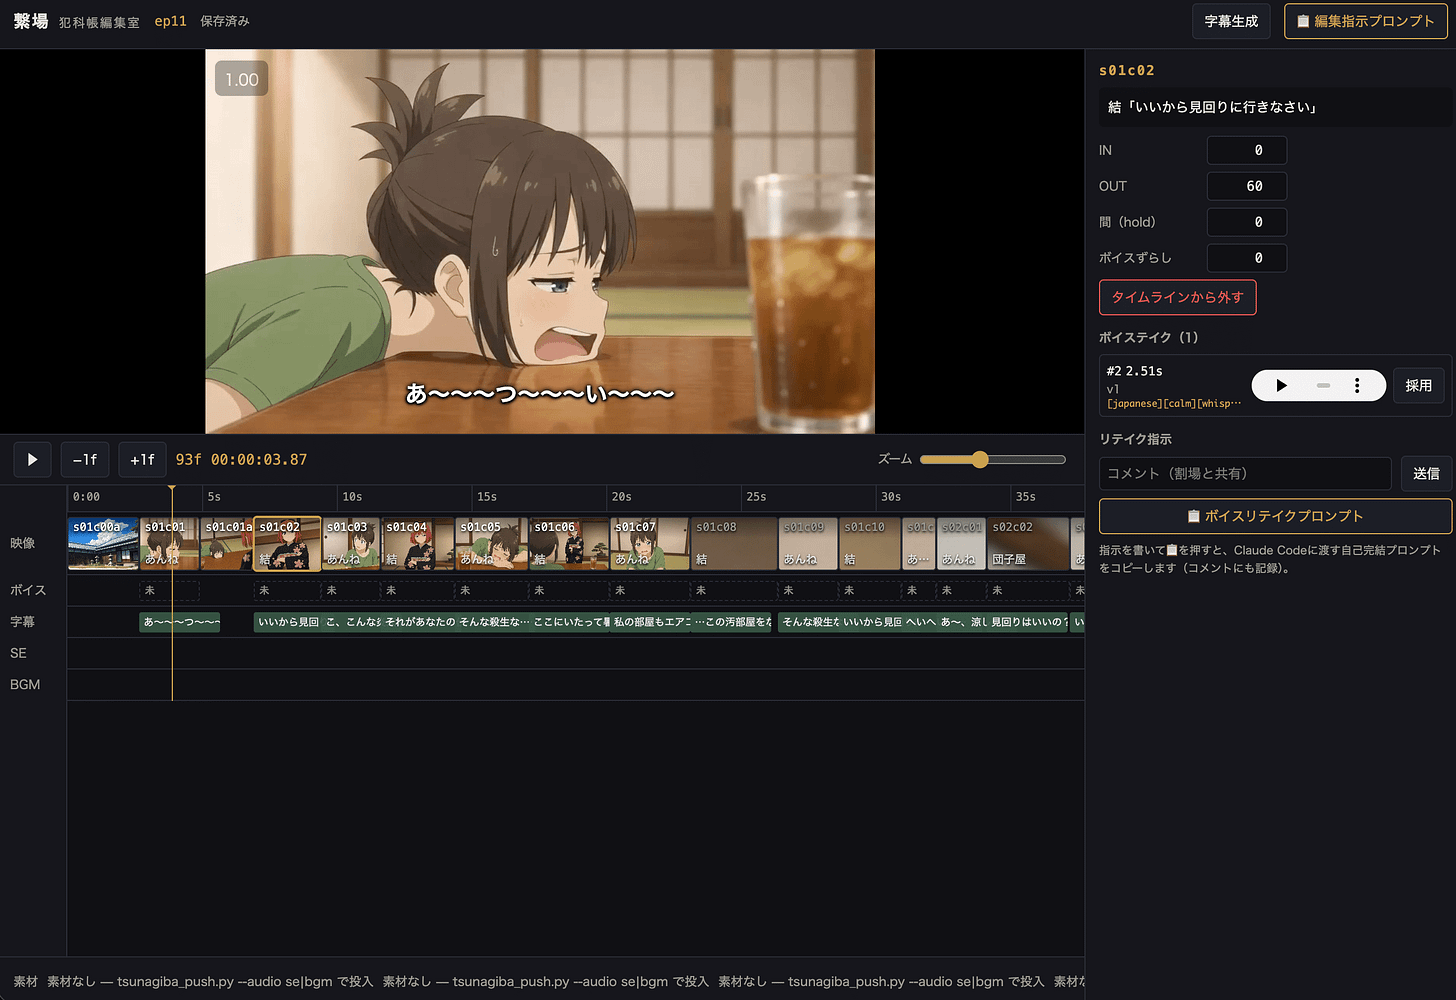
Task: Edit the IN frame value field
Action: click(1247, 150)
